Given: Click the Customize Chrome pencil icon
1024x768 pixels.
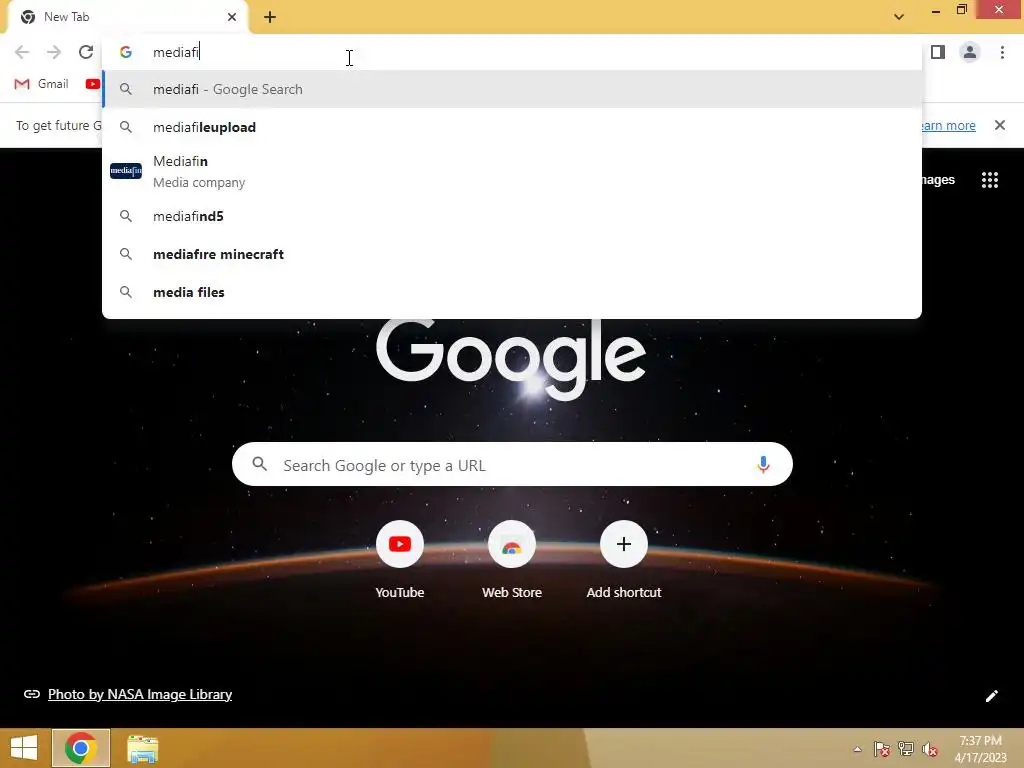Looking at the screenshot, I should point(991,696).
